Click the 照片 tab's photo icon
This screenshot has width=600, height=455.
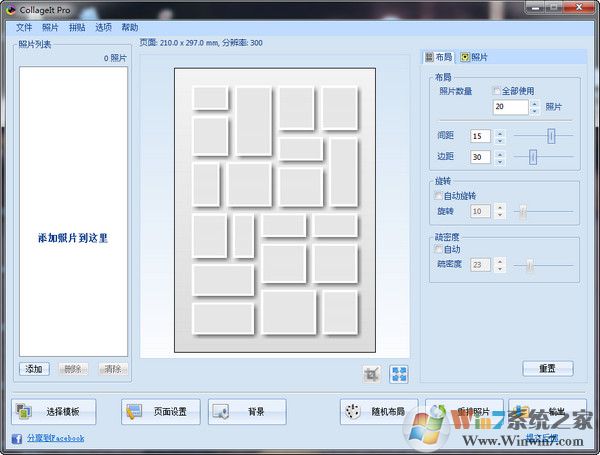point(465,57)
